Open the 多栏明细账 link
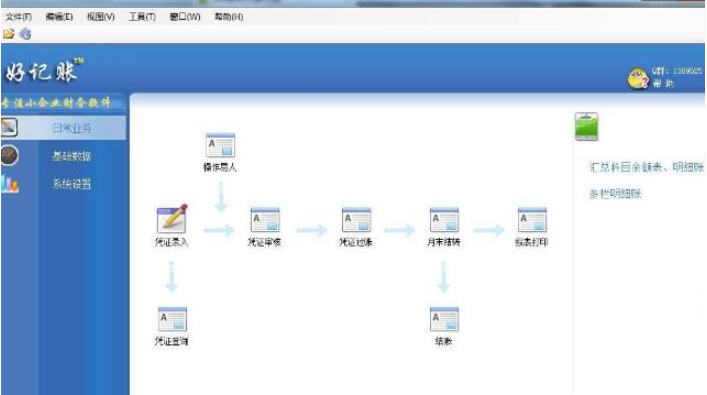Screen dimensions: 707x395 coord(615,194)
